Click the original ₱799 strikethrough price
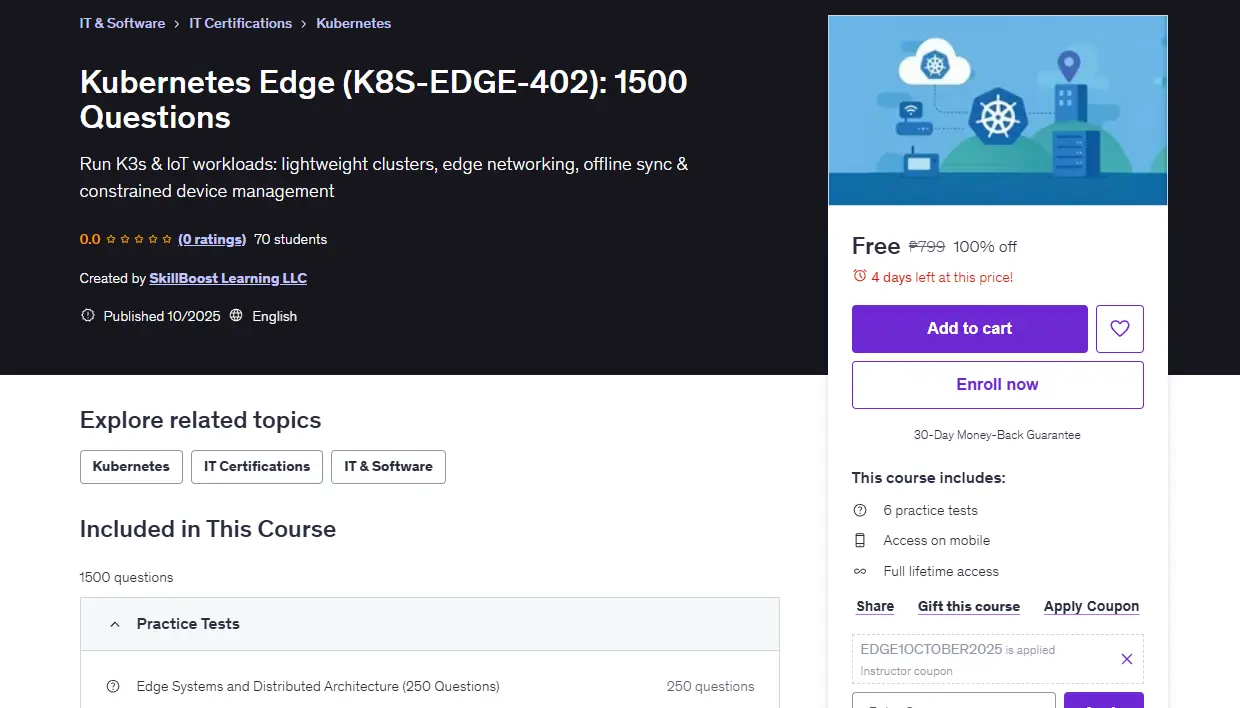Image resolution: width=1240 pixels, height=708 pixels. 927,246
